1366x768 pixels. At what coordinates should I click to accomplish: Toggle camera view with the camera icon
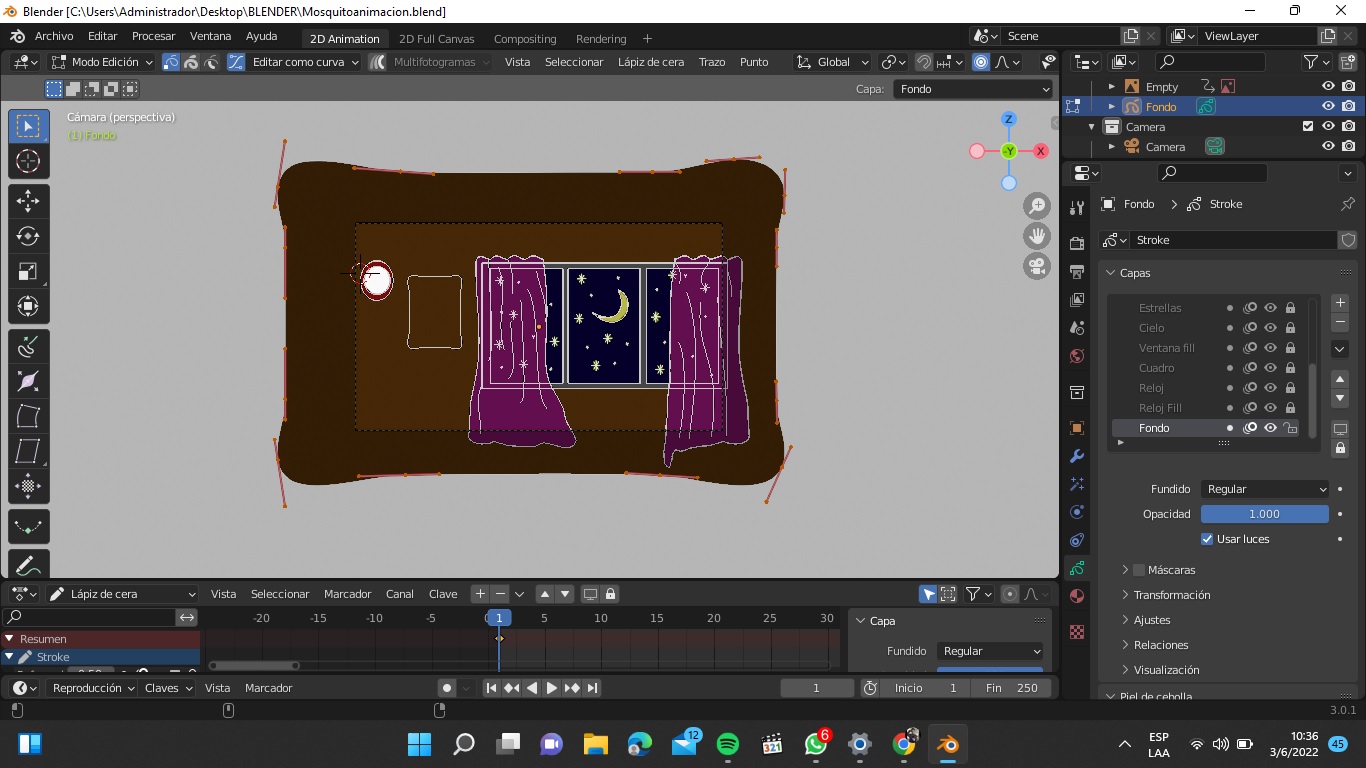click(1037, 266)
